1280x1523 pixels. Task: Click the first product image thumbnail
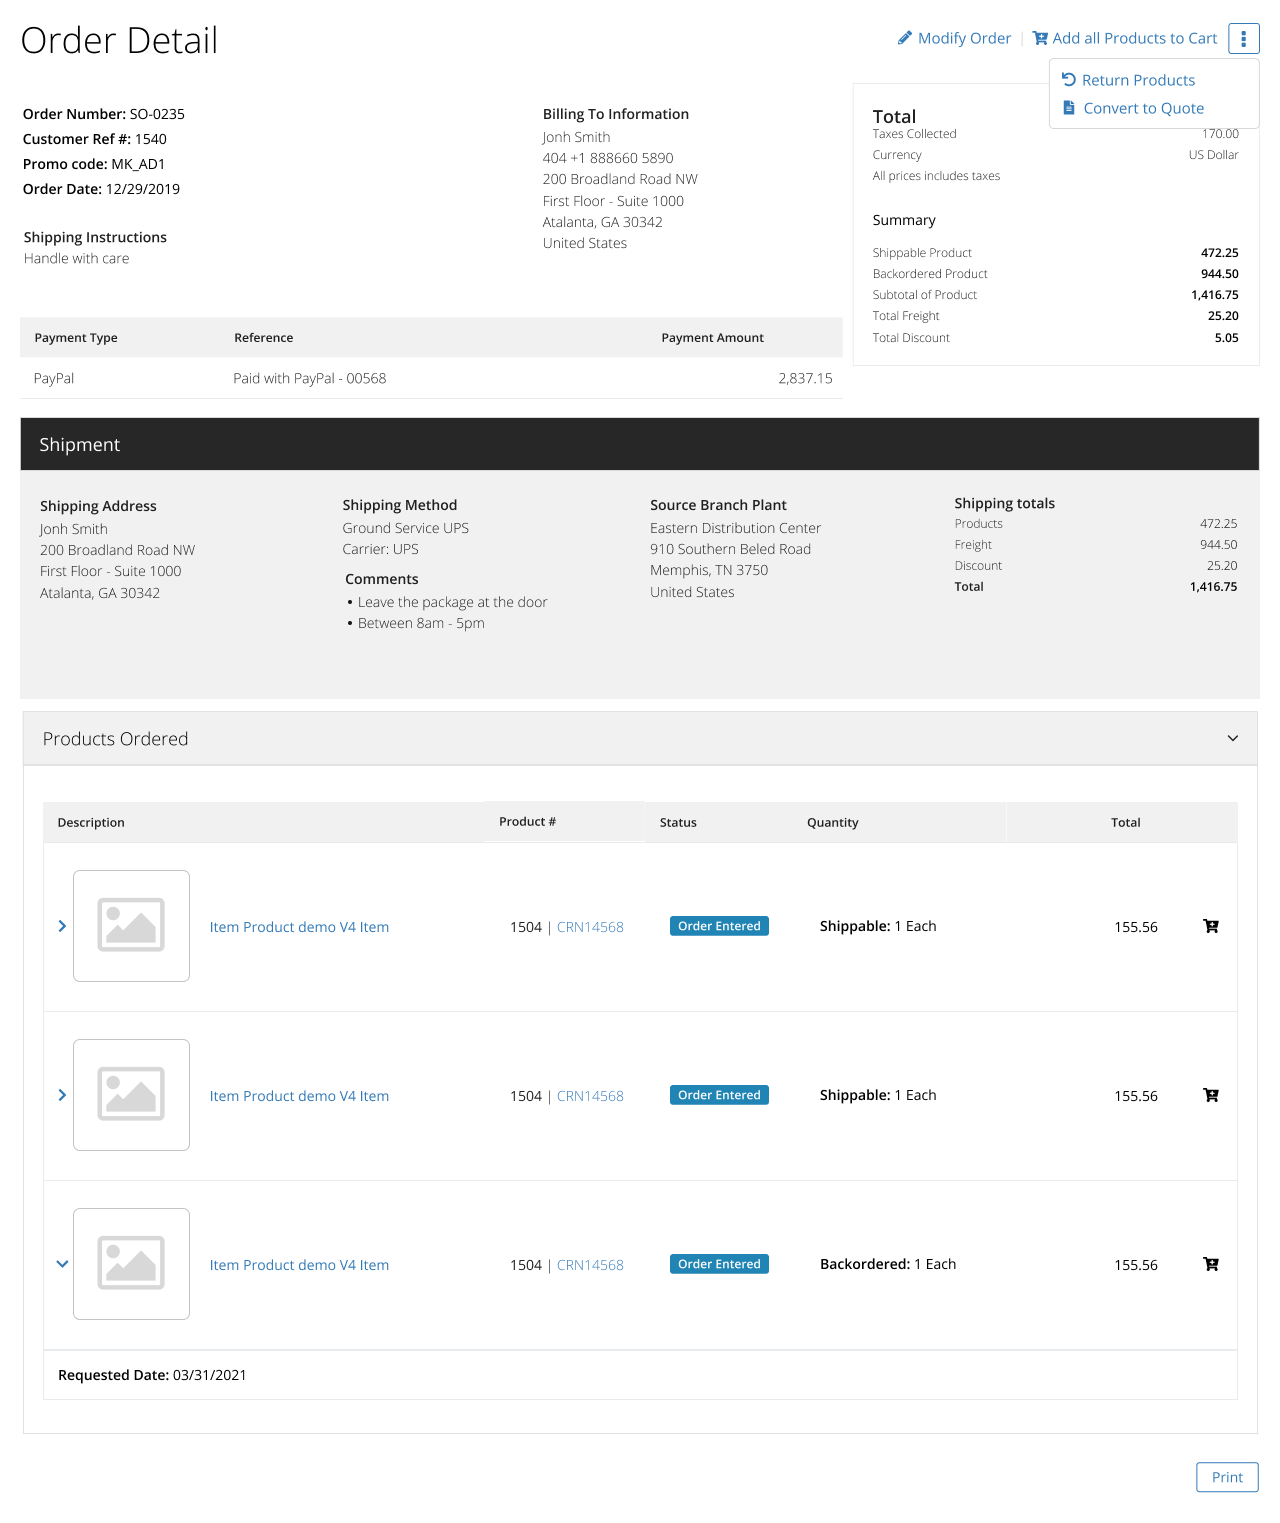click(131, 926)
